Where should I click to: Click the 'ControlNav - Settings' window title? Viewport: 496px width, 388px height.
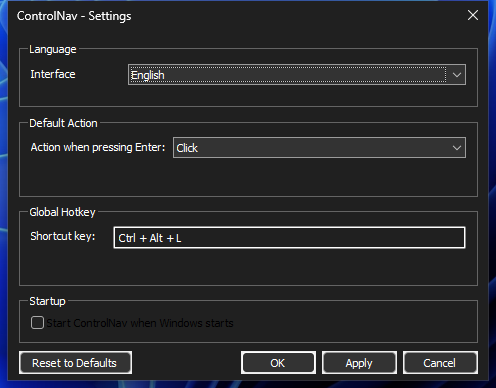click(74, 16)
